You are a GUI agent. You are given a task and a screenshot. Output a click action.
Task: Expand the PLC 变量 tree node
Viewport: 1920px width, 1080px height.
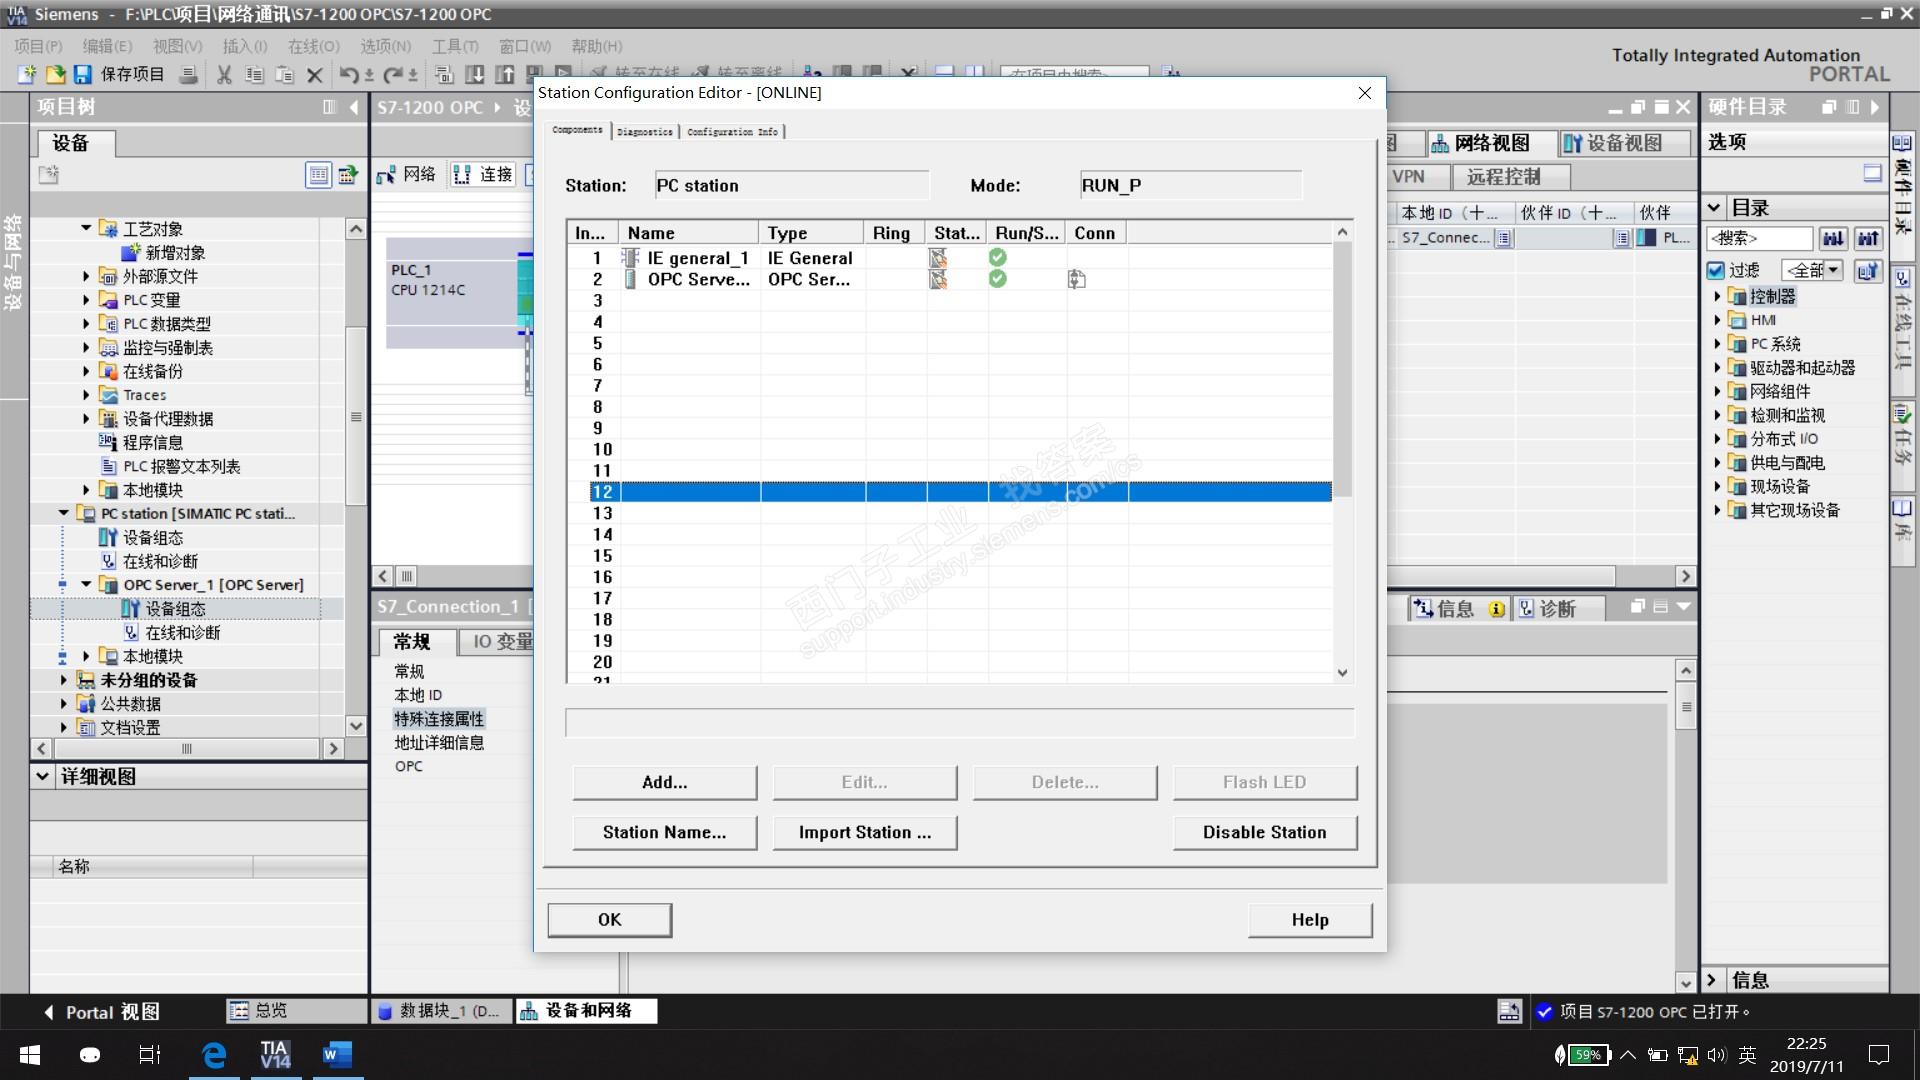(x=86, y=300)
